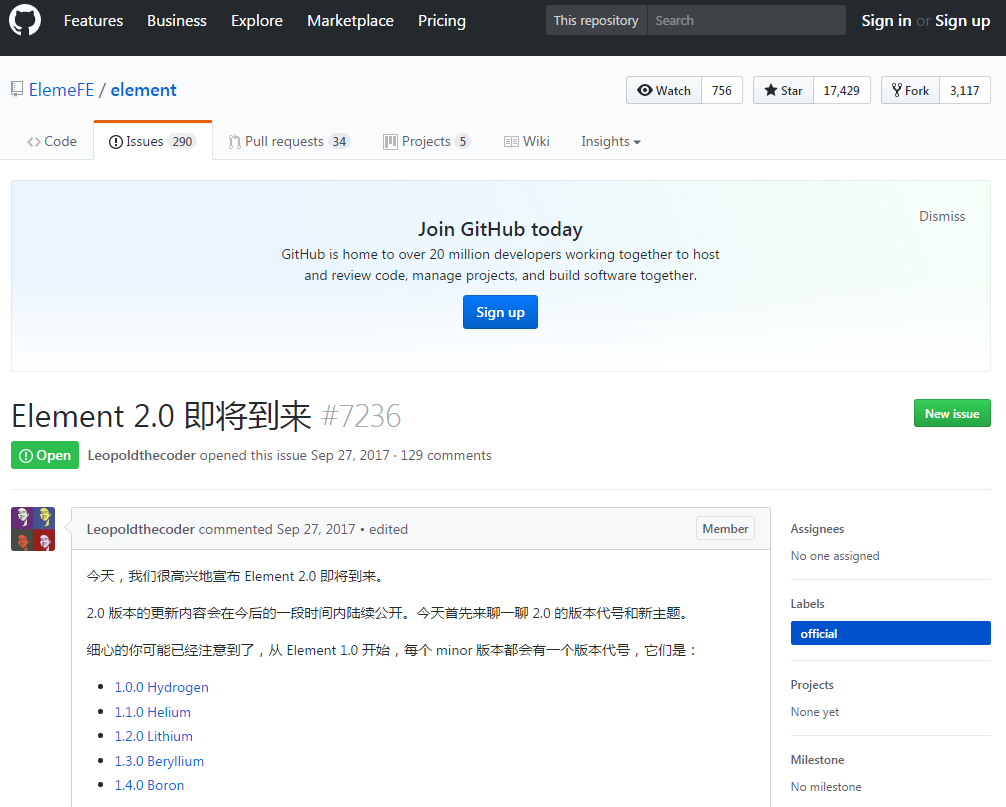Image resolution: width=1006 pixels, height=807 pixels.
Task: Click the user avatar of Leopoldthecoder
Action: (33, 529)
